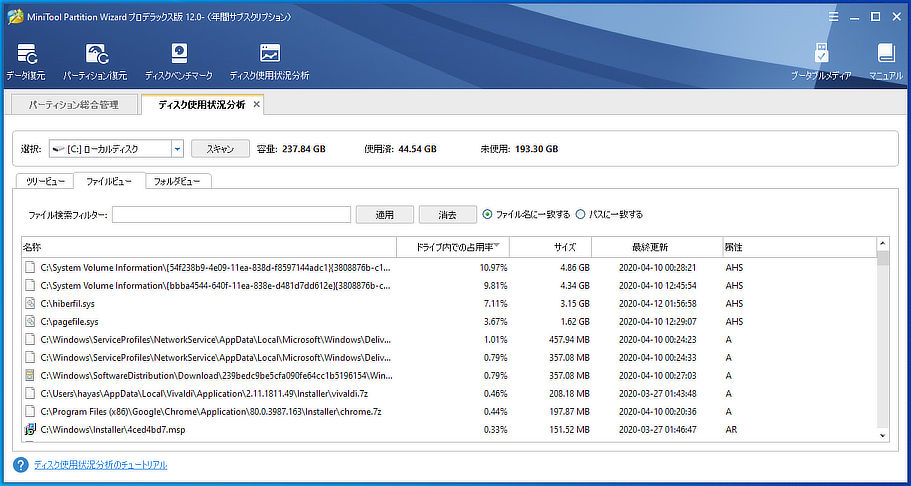Click the AR attribute cell

[x=732, y=430]
